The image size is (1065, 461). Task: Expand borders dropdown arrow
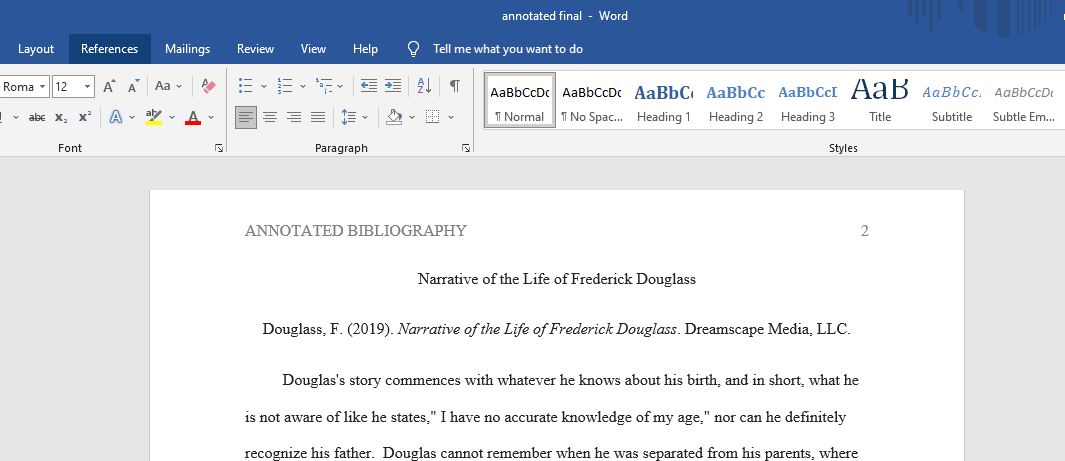click(451, 117)
